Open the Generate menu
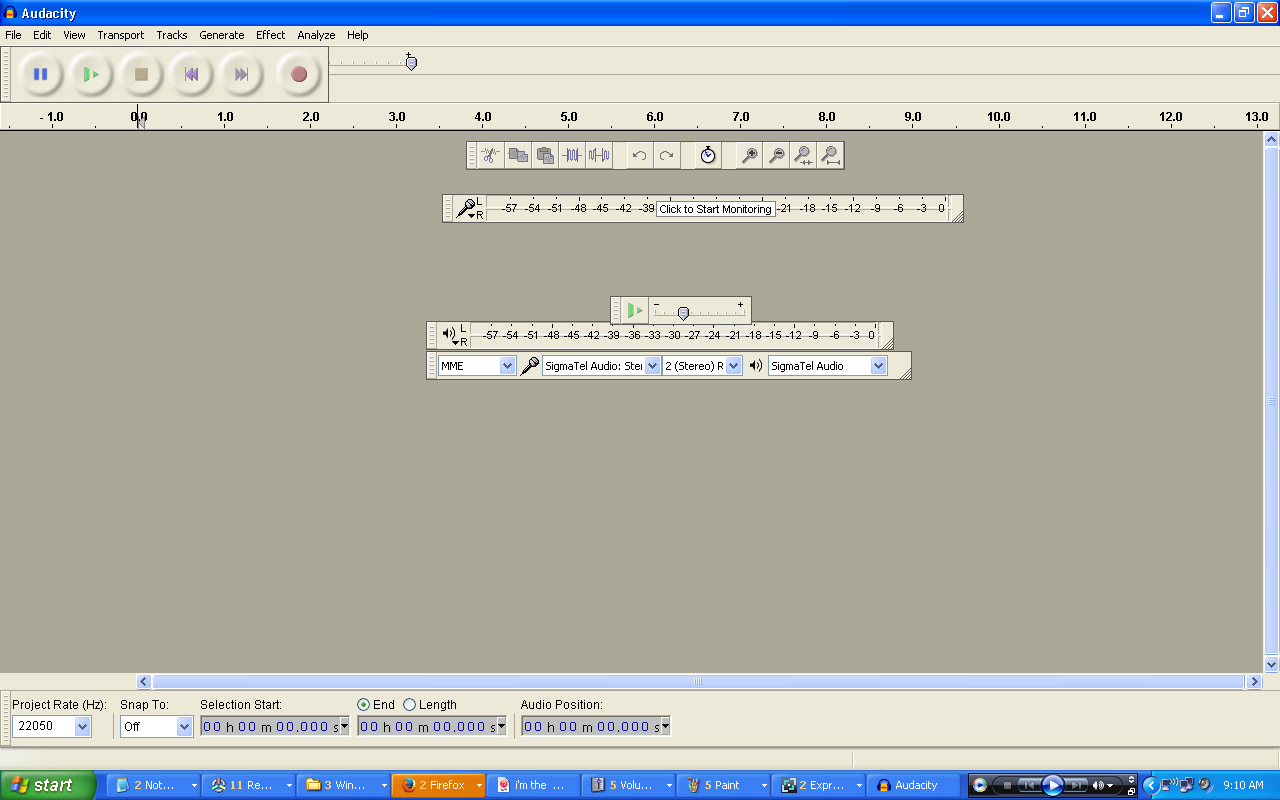Image resolution: width=1280 pixels, height=800 pixels. click(x=221, y=35)
